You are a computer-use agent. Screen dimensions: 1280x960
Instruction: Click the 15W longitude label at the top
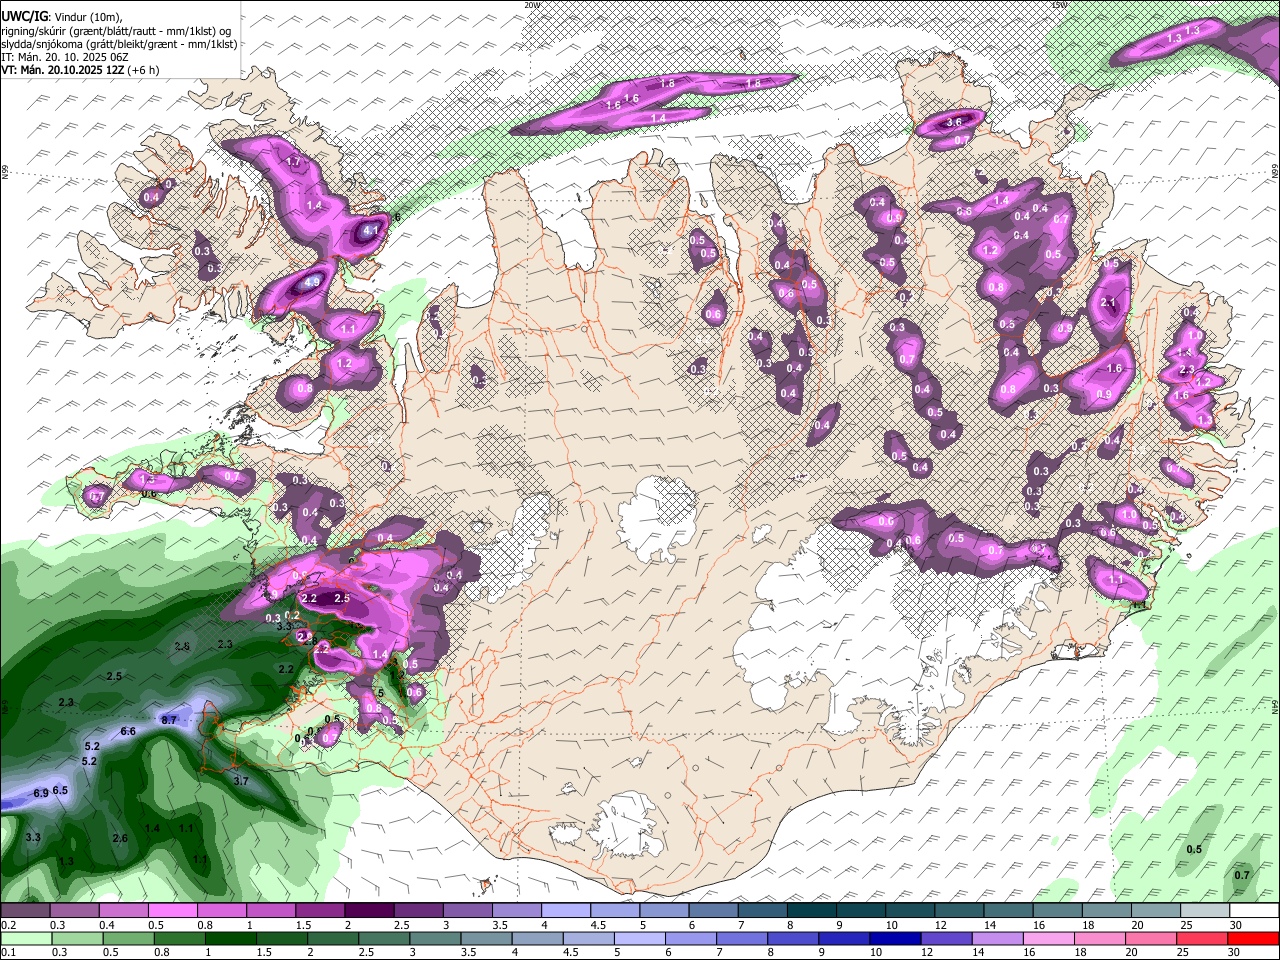(x=1059, y=5)
